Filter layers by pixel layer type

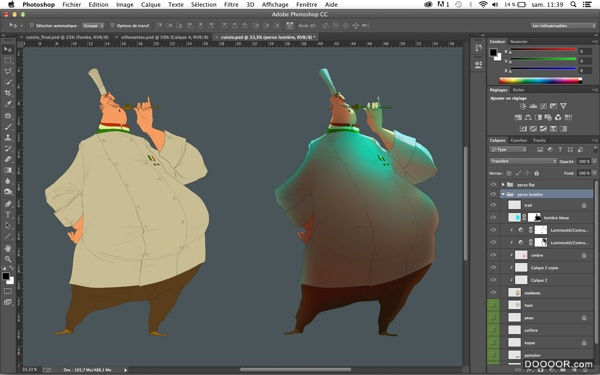(x=540, y=150)
